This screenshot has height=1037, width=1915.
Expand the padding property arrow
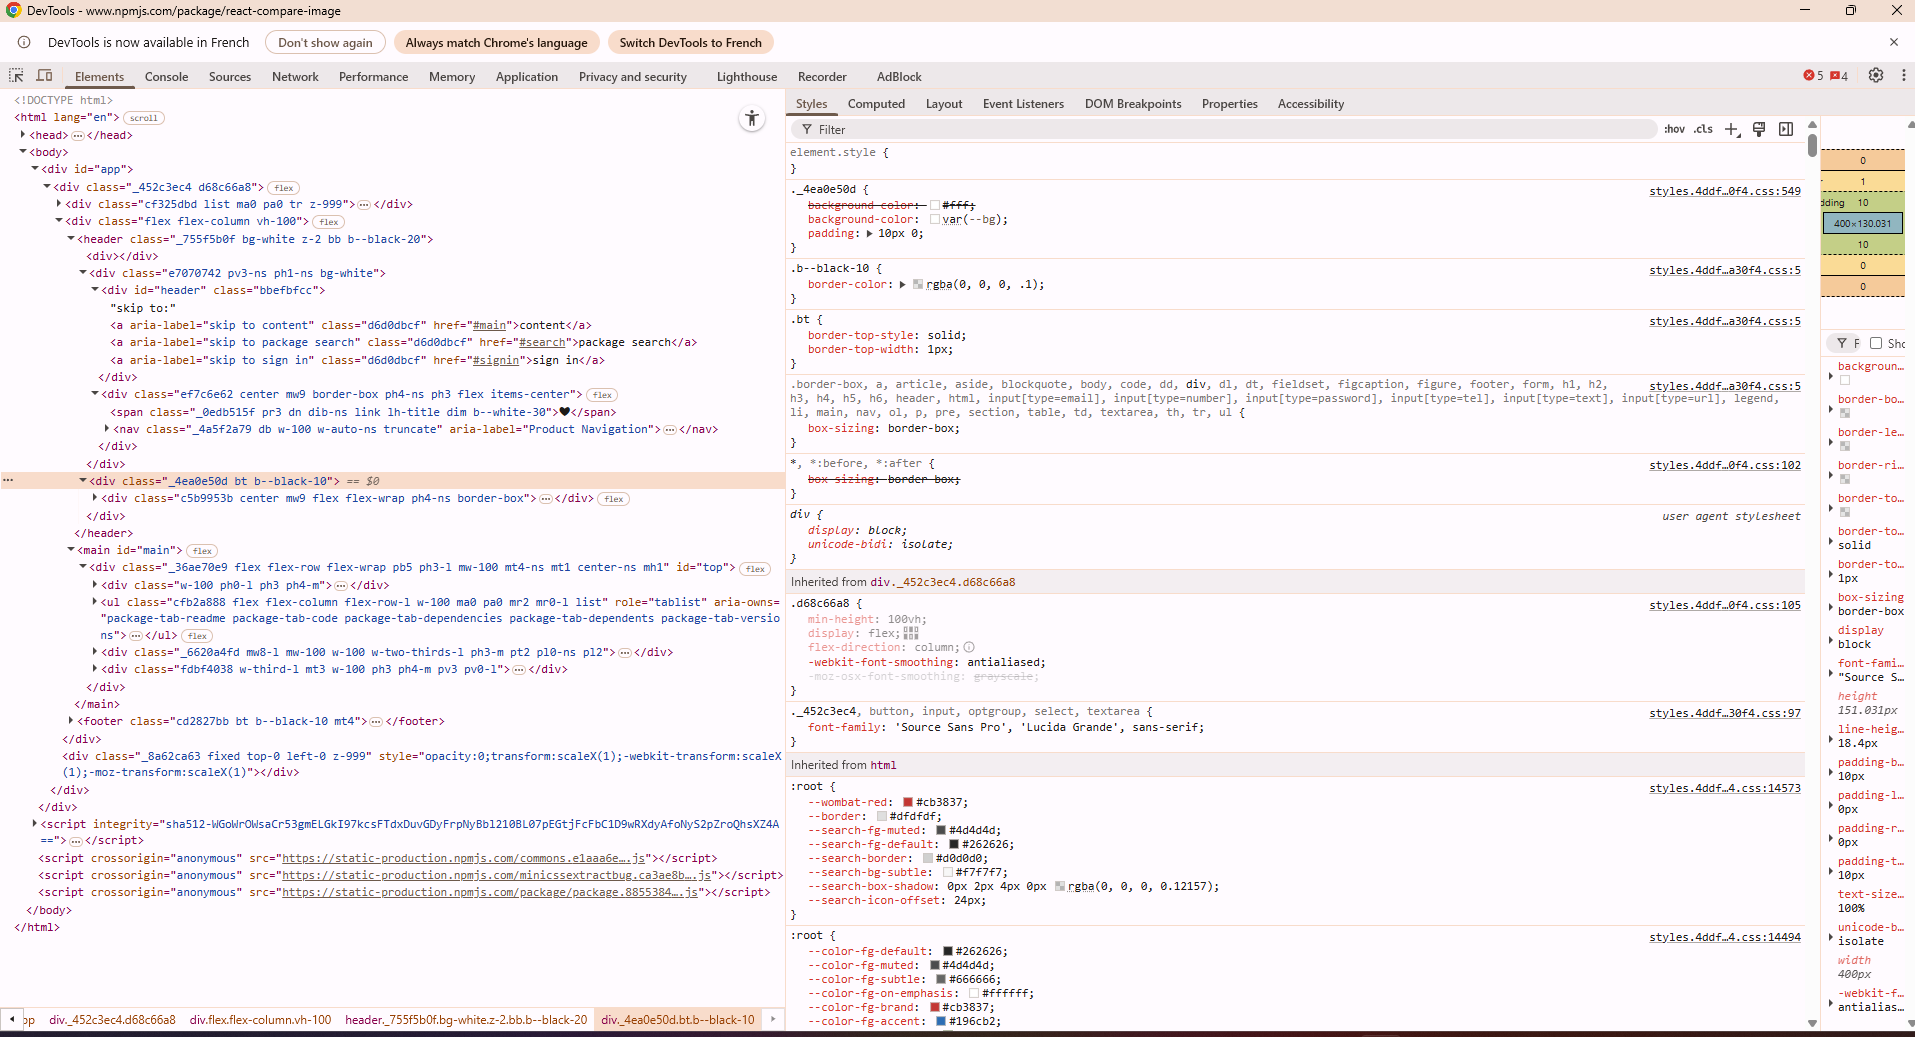point(869,233)
